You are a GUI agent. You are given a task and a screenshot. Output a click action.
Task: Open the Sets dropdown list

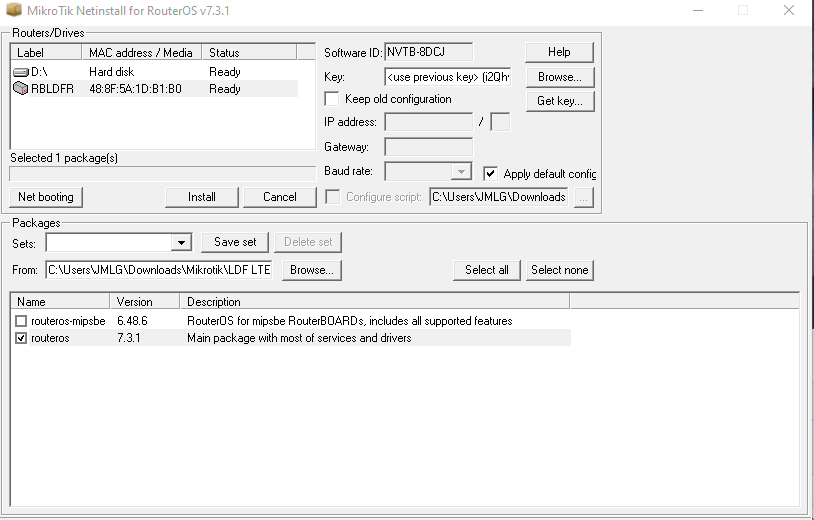[x=181, y=242]
